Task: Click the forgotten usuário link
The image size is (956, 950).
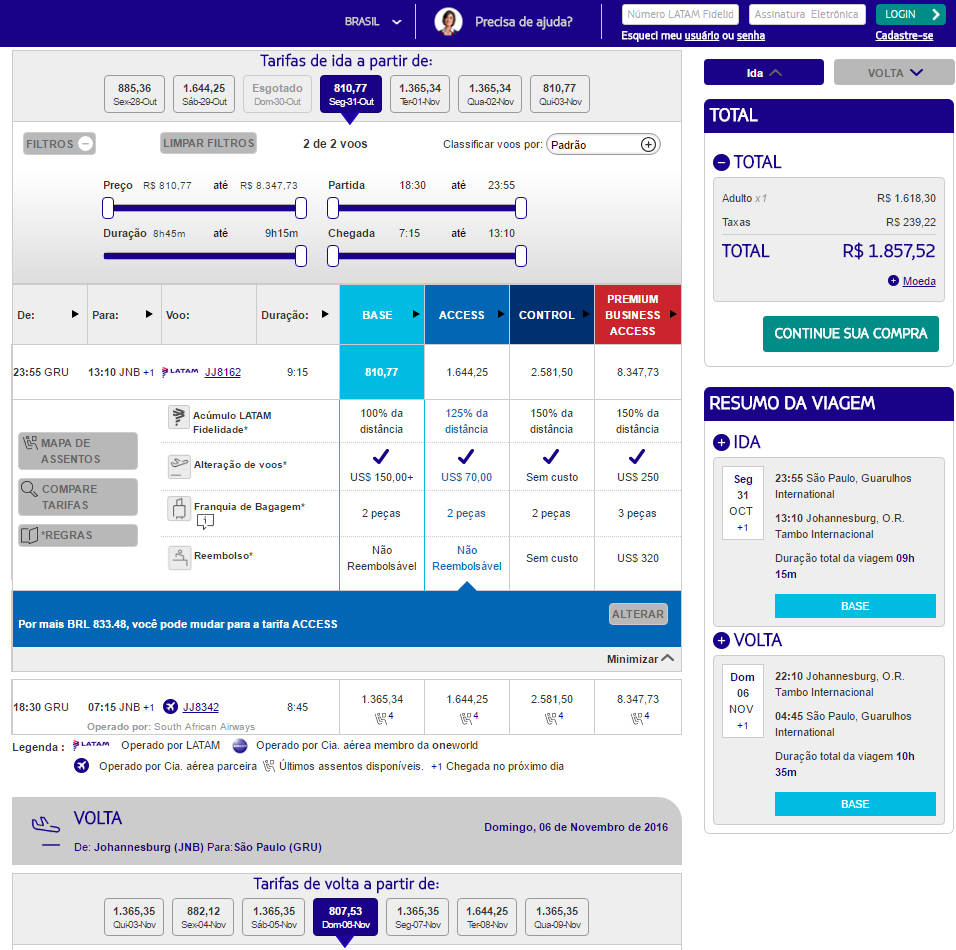Action: click(x=702, y=36)
